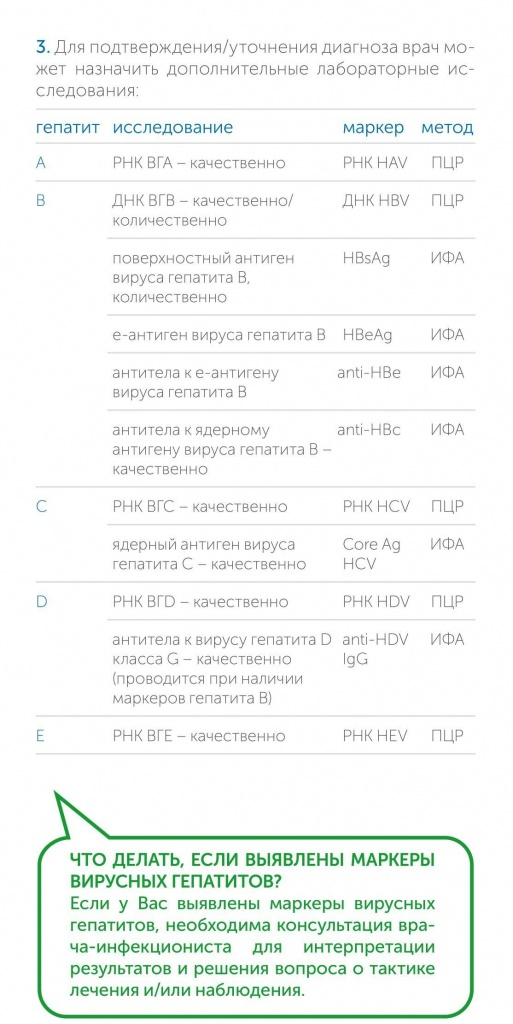Select hepatitis B row letter
Image resolution: width=513 pixels, height=1024 pixels.
[x=40, y=200]
